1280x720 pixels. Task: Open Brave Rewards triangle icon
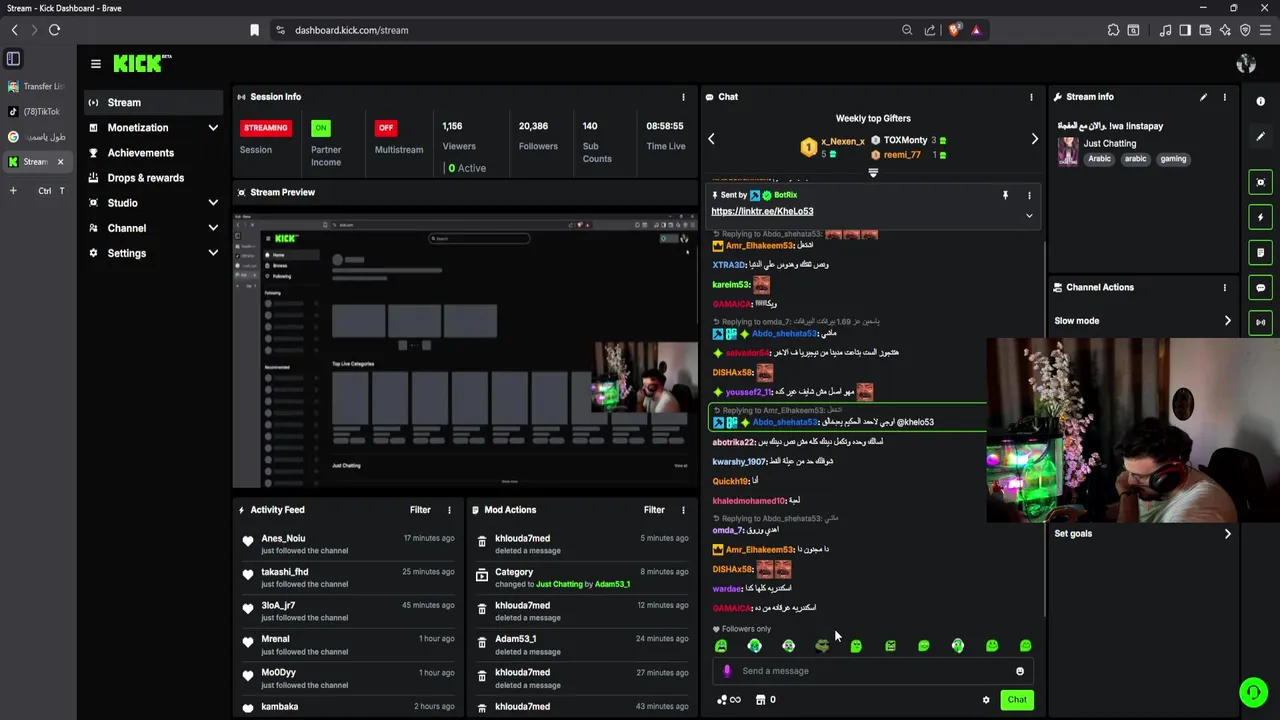tap(976, 30)
